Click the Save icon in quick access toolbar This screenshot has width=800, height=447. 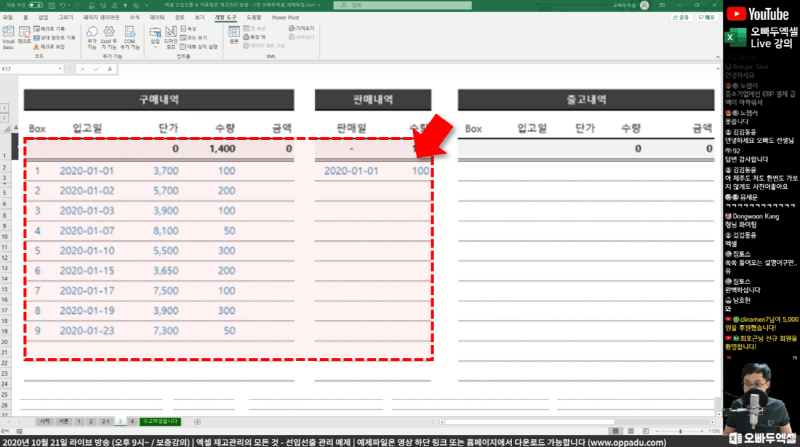point(52,5)
